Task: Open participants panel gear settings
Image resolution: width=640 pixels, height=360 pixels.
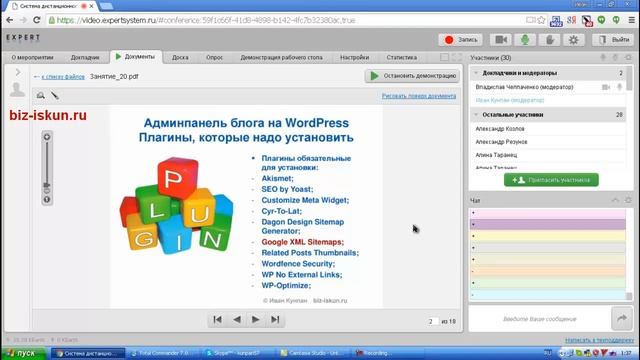Action: point(628,58)
